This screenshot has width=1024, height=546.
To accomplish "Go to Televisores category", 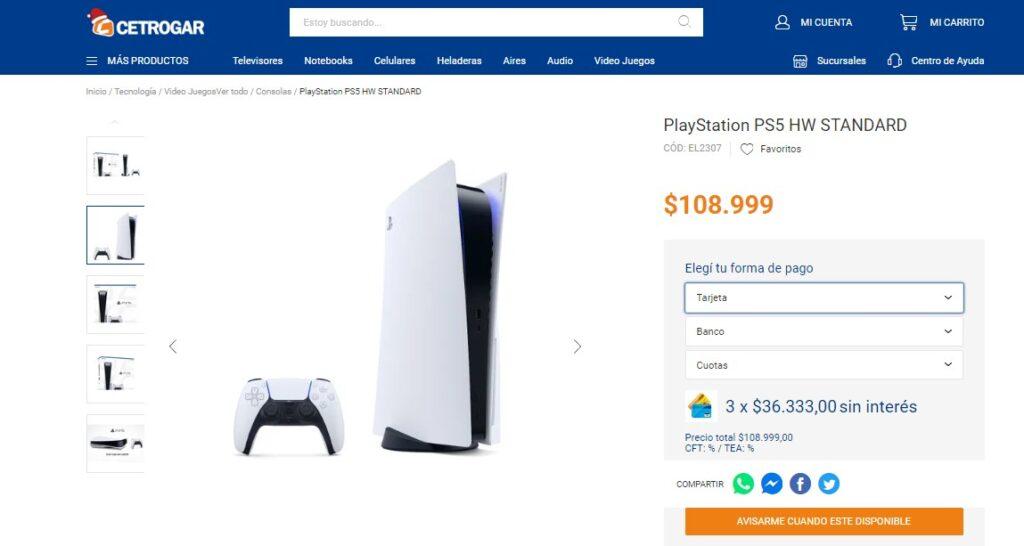I will click(x=257, y=61).
